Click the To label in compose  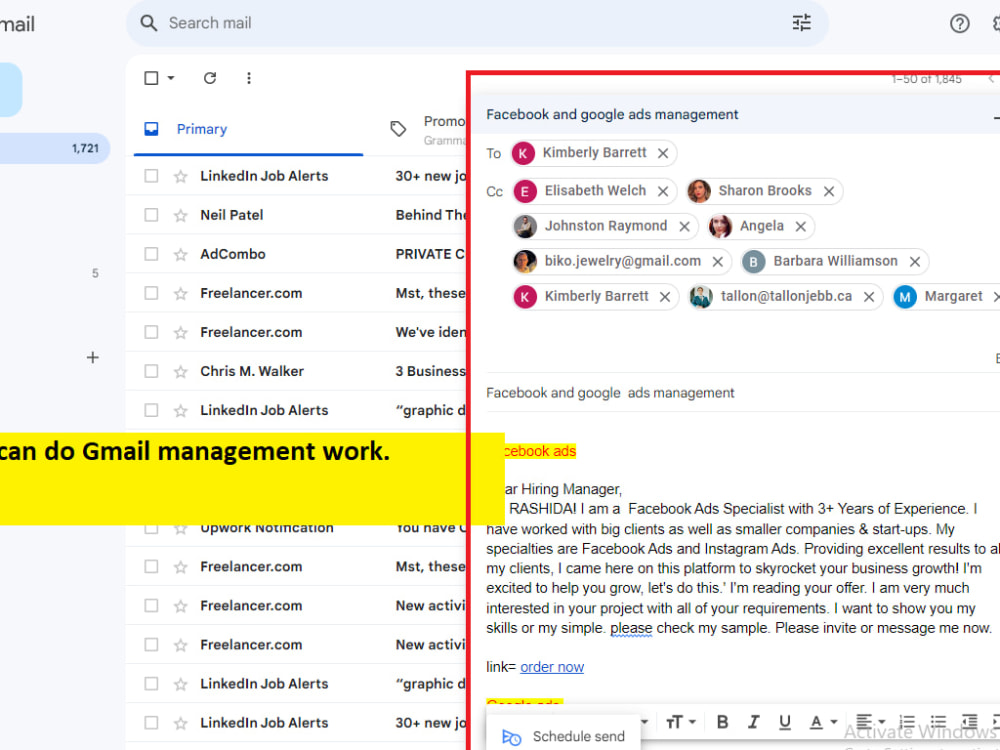click(494, 154)
